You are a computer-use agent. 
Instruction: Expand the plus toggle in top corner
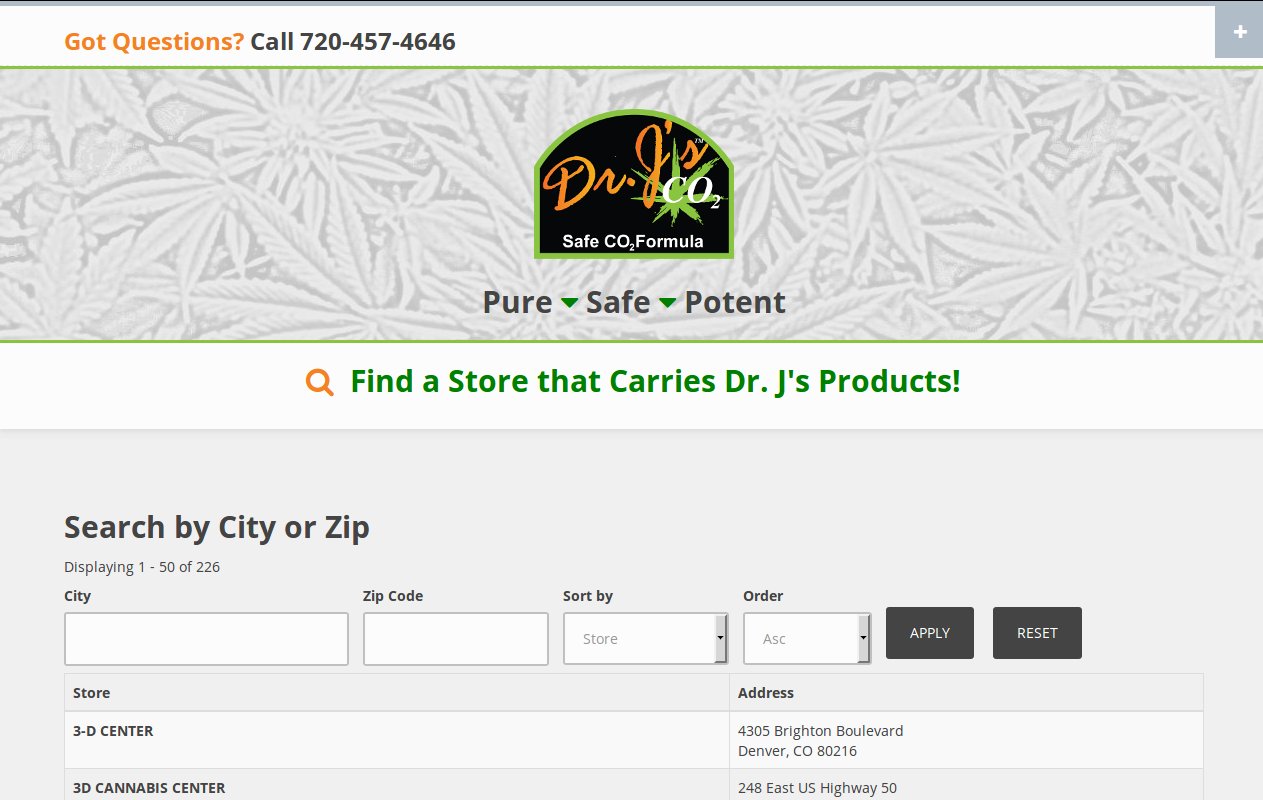pos(1239,32)
